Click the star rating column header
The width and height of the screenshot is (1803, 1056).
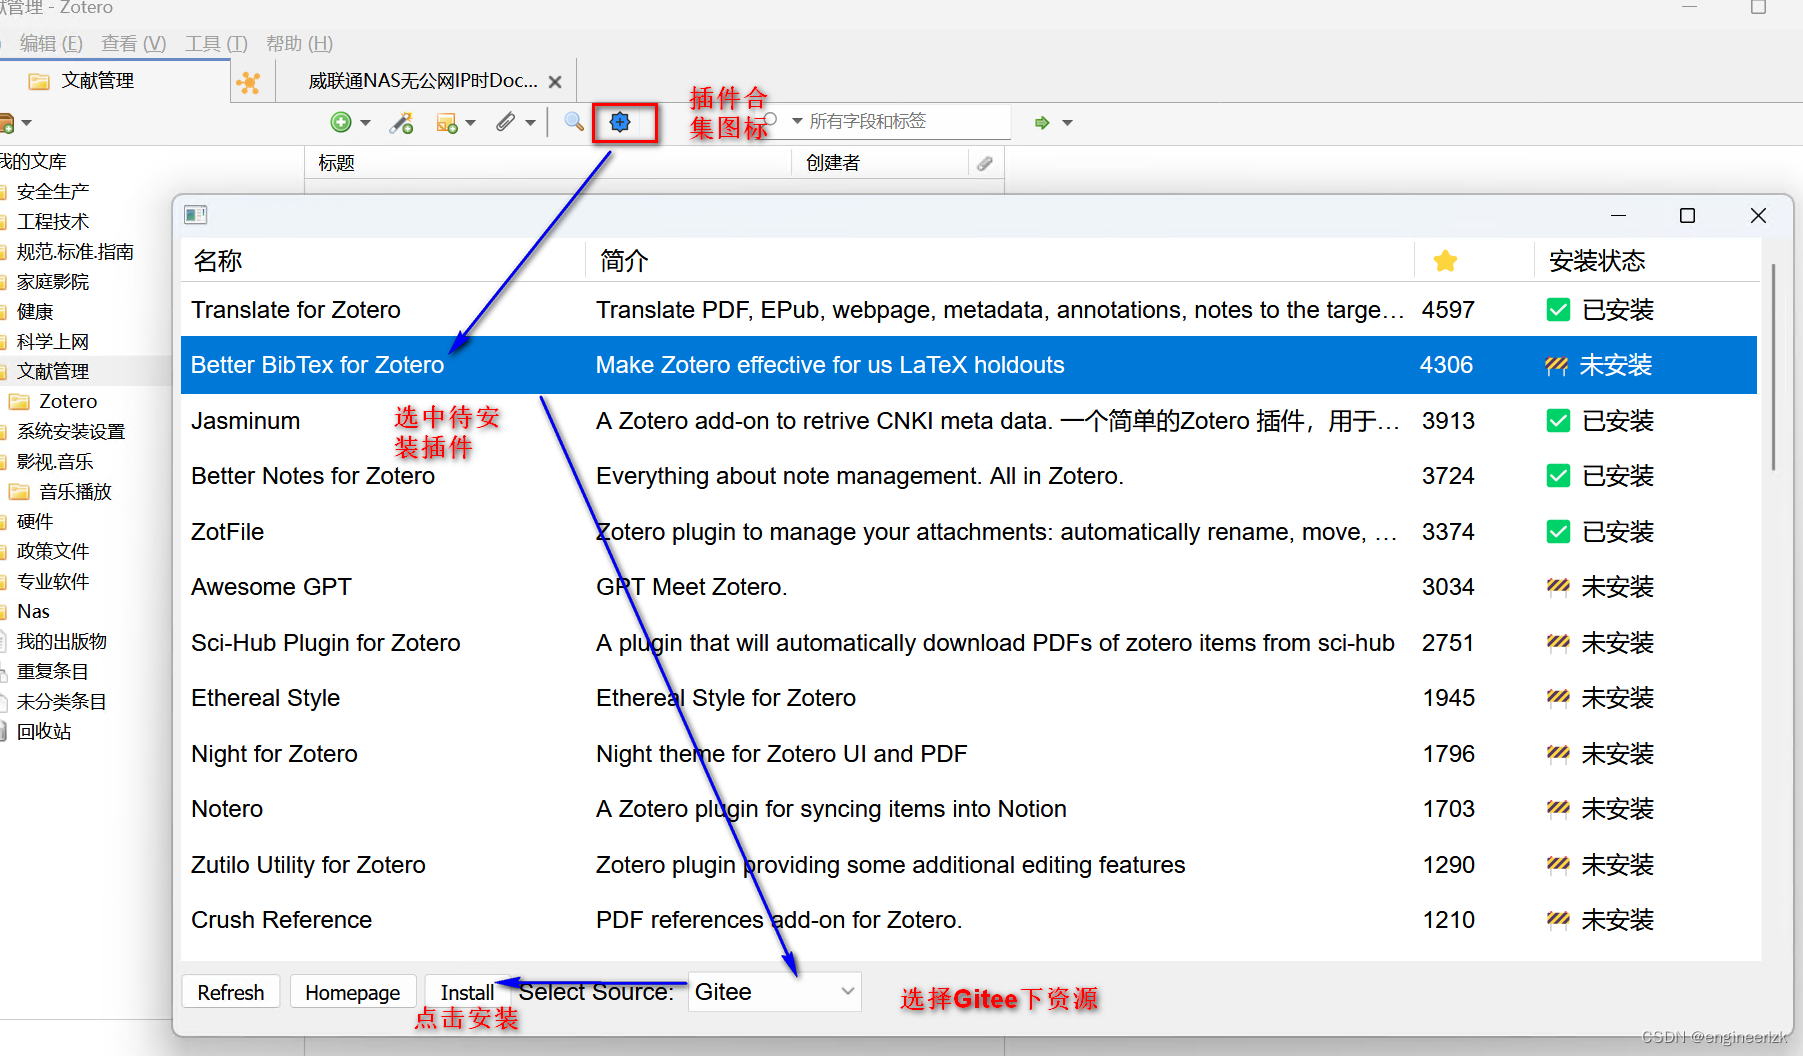(x=1445, y=261)
